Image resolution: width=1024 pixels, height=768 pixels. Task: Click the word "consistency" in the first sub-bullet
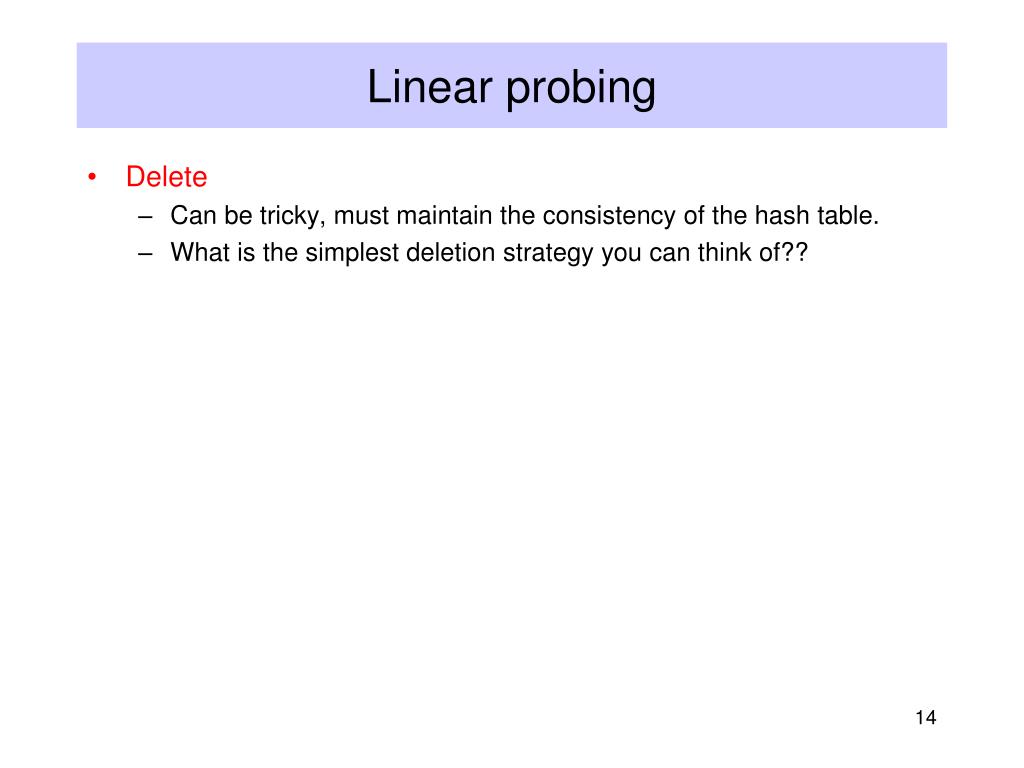(x=609, y=216)
